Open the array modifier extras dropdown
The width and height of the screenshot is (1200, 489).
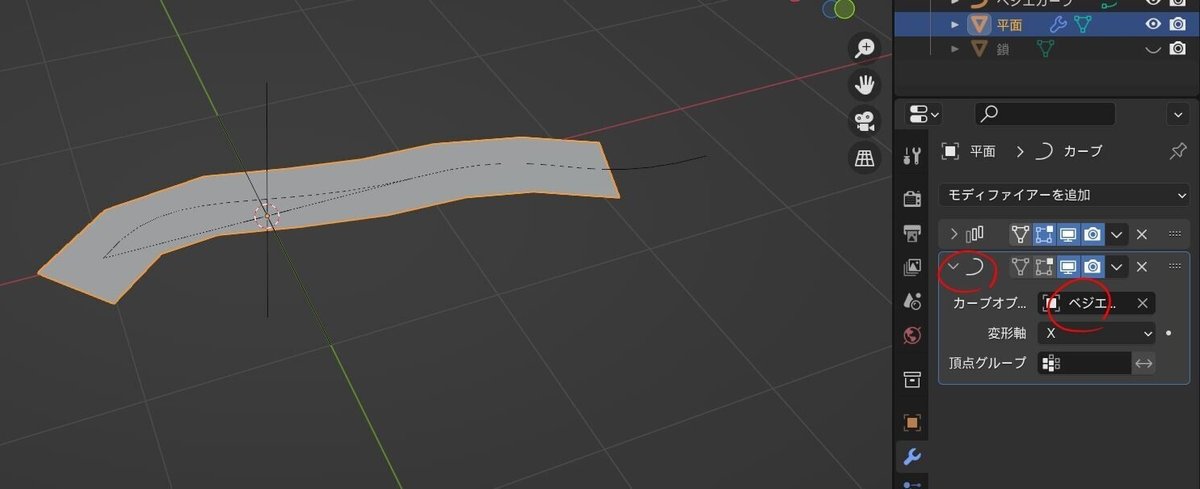click(x=1117, y=234)
